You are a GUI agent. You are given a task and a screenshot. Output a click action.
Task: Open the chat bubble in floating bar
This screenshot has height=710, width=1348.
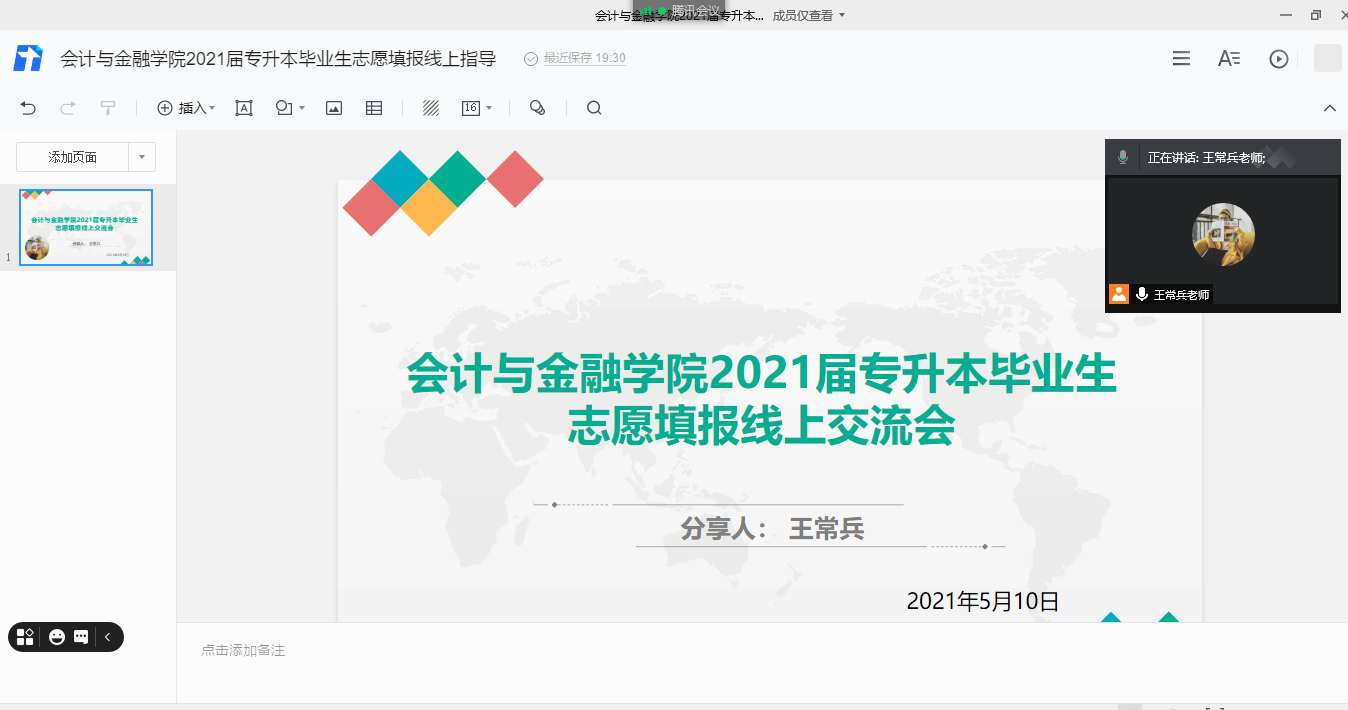pyautogui.click(x=81, y=637)
